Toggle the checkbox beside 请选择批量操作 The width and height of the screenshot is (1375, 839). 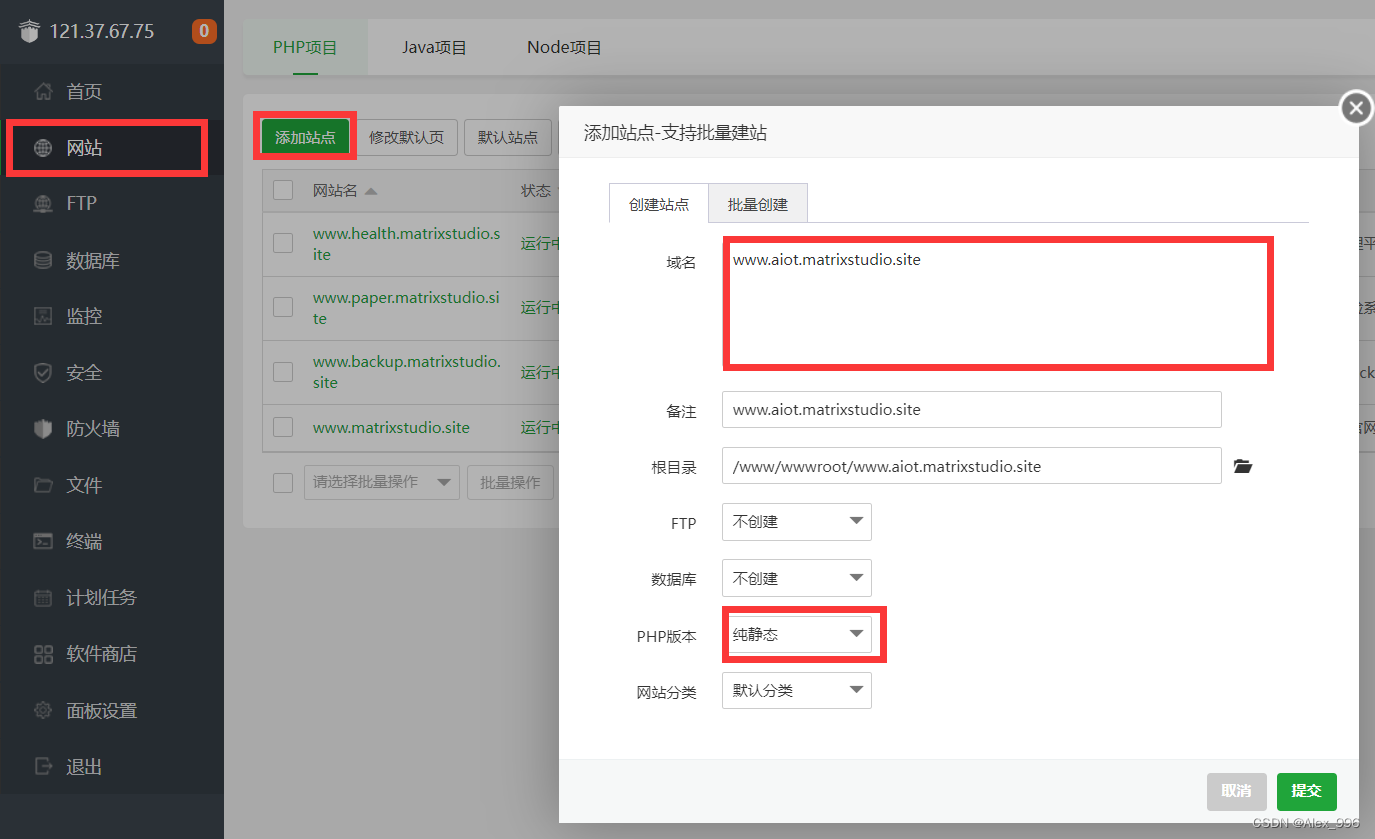283,483
